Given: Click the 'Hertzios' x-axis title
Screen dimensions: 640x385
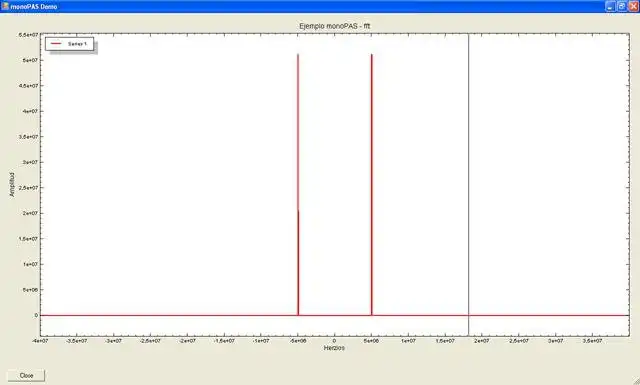Looking at the screenshot, I should coord(334,348).
